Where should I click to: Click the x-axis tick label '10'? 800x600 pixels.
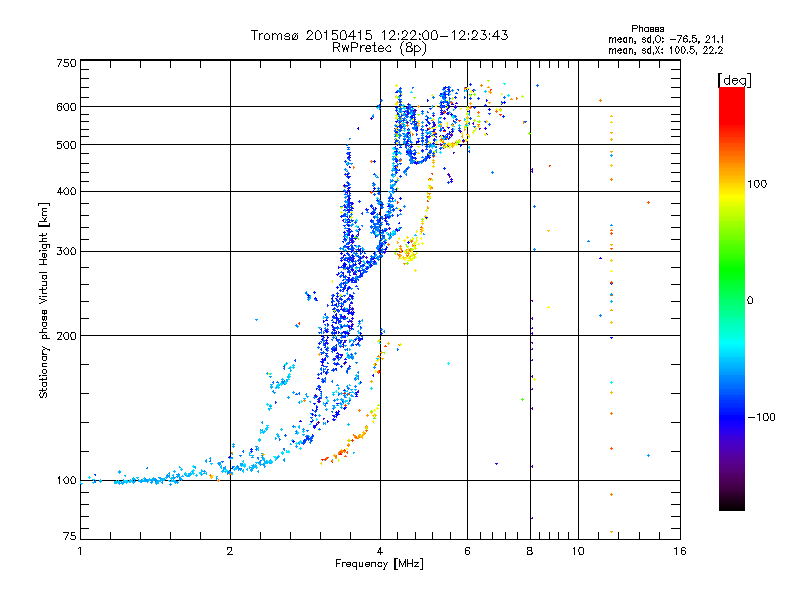coord(578,551)
